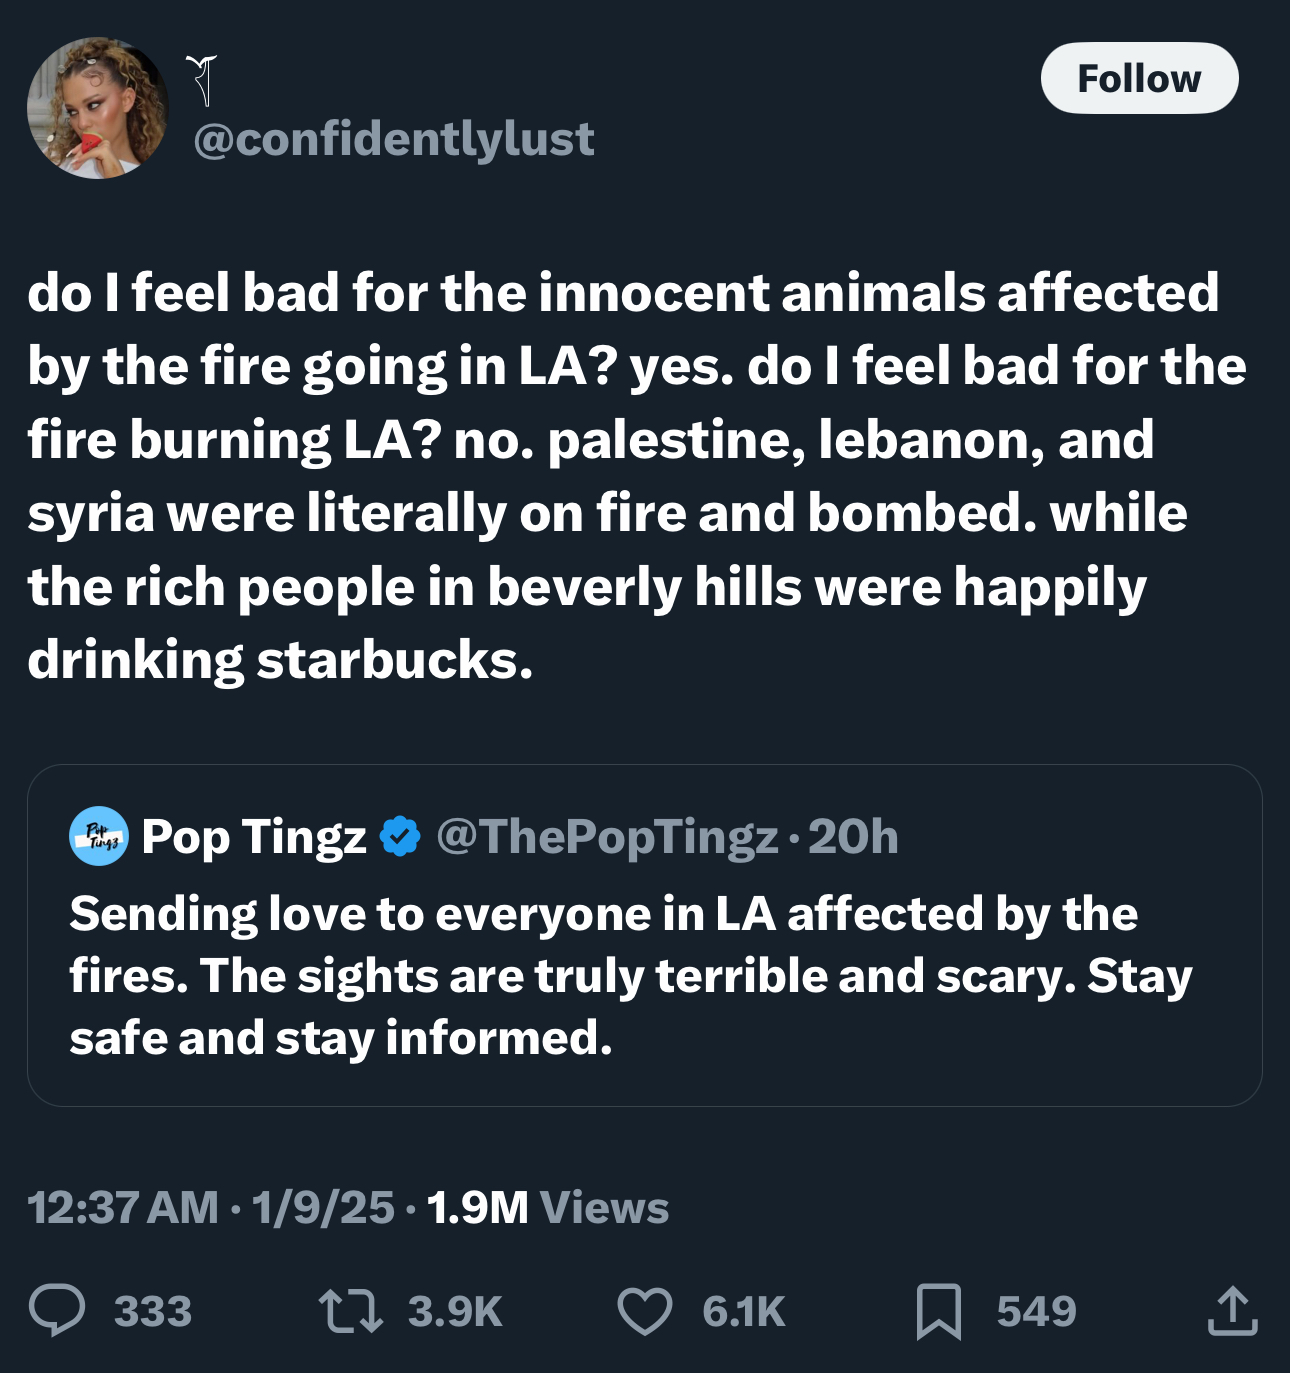1290x1373 pixels.
Task: Click the author's display name symbol
Action: 202,80
